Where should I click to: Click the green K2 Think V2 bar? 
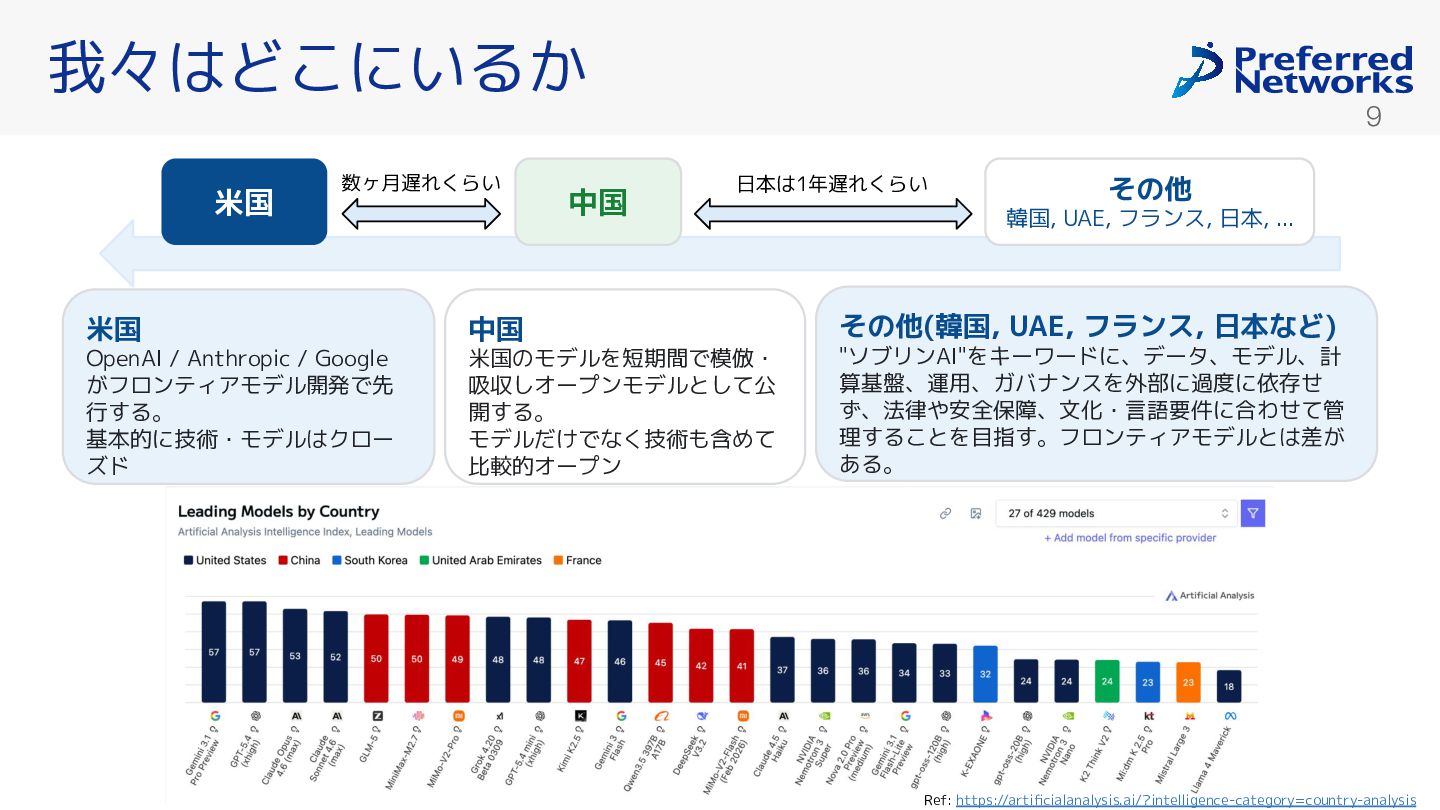1108,681
